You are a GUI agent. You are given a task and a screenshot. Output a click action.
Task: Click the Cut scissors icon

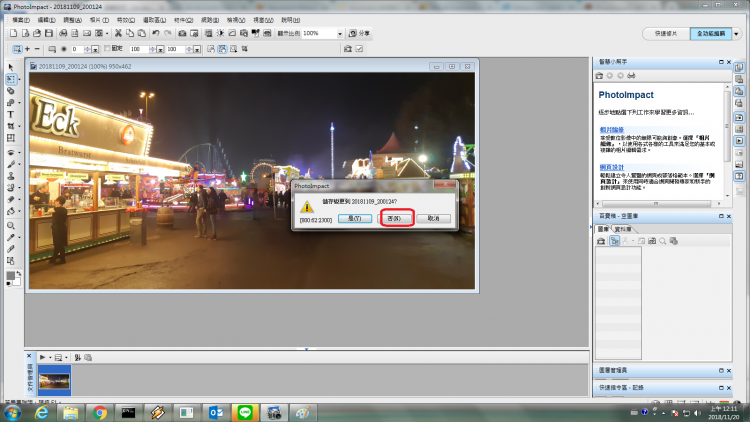pos(118,33)
